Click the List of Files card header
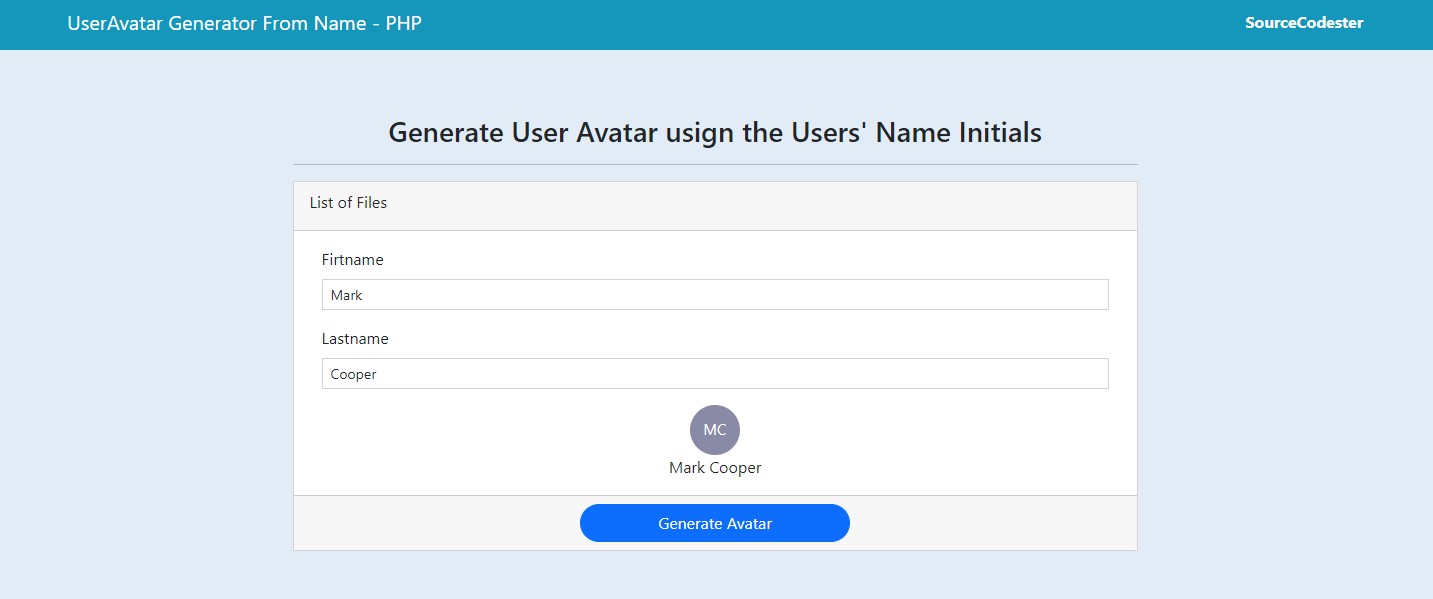 pyautogui.click(x=348, y=203)
